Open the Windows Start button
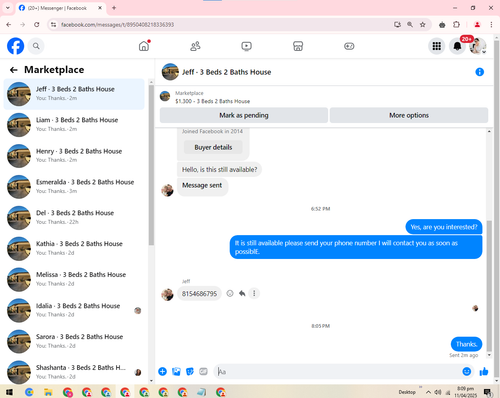500x398 pixels. coord(9,392)
